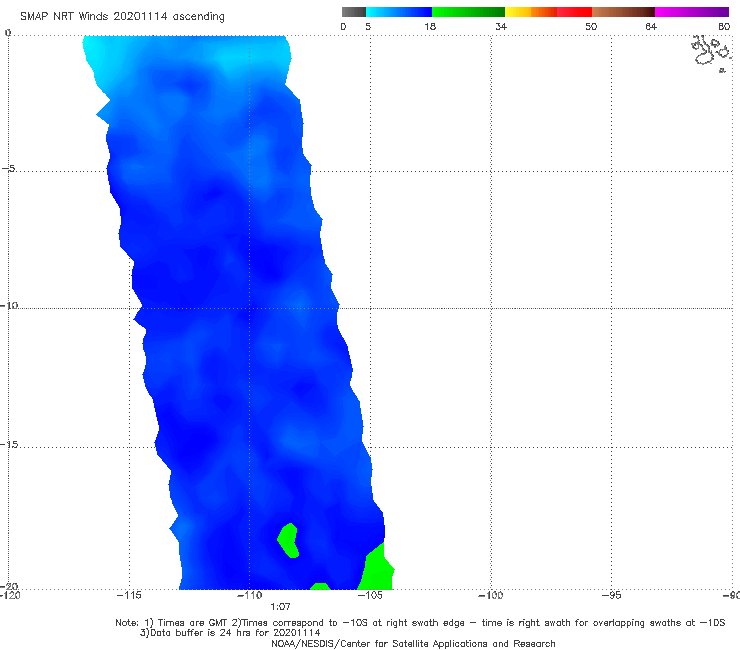
Task: Click the color bar label "50"
Action: [591, 26]
